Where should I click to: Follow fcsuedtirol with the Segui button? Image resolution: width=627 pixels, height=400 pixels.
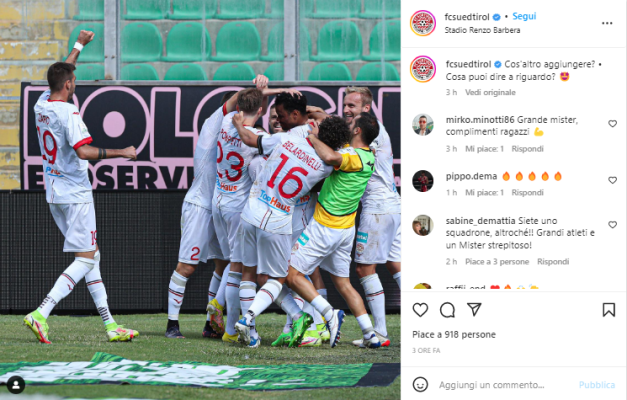(524, 16)
